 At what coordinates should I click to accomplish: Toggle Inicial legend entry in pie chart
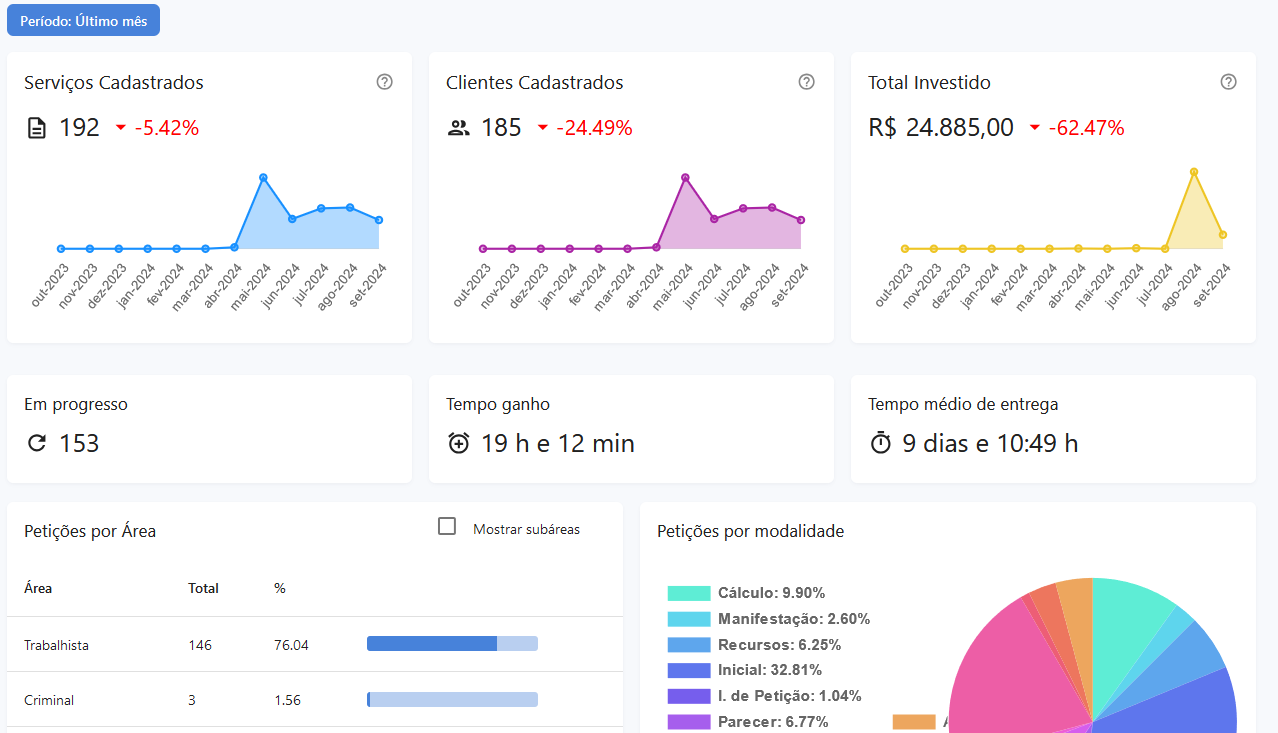740,670
